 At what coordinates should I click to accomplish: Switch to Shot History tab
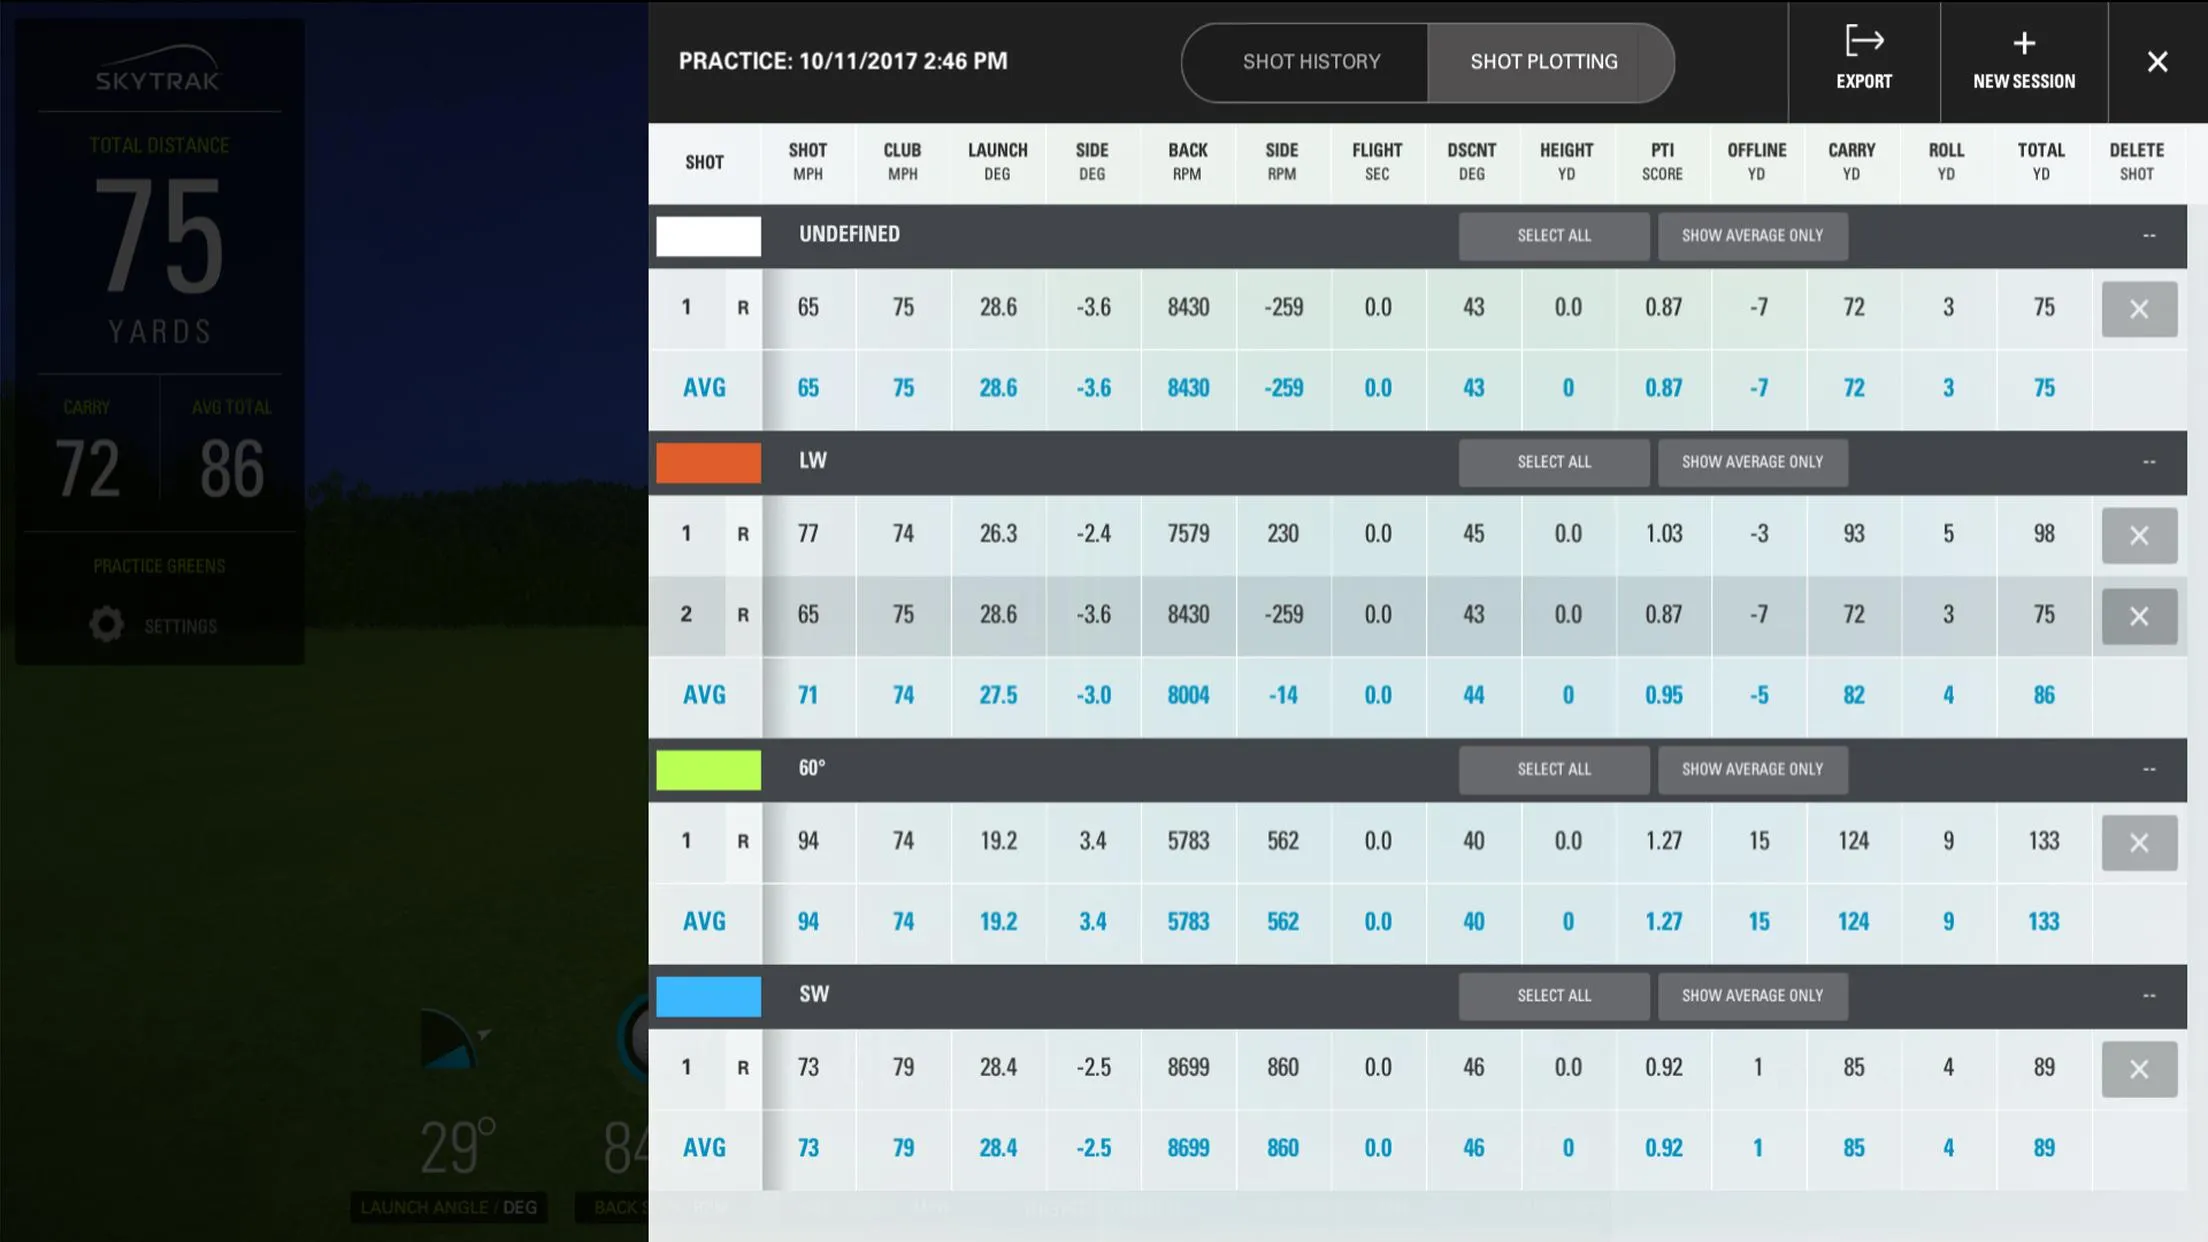[1310, 62]
